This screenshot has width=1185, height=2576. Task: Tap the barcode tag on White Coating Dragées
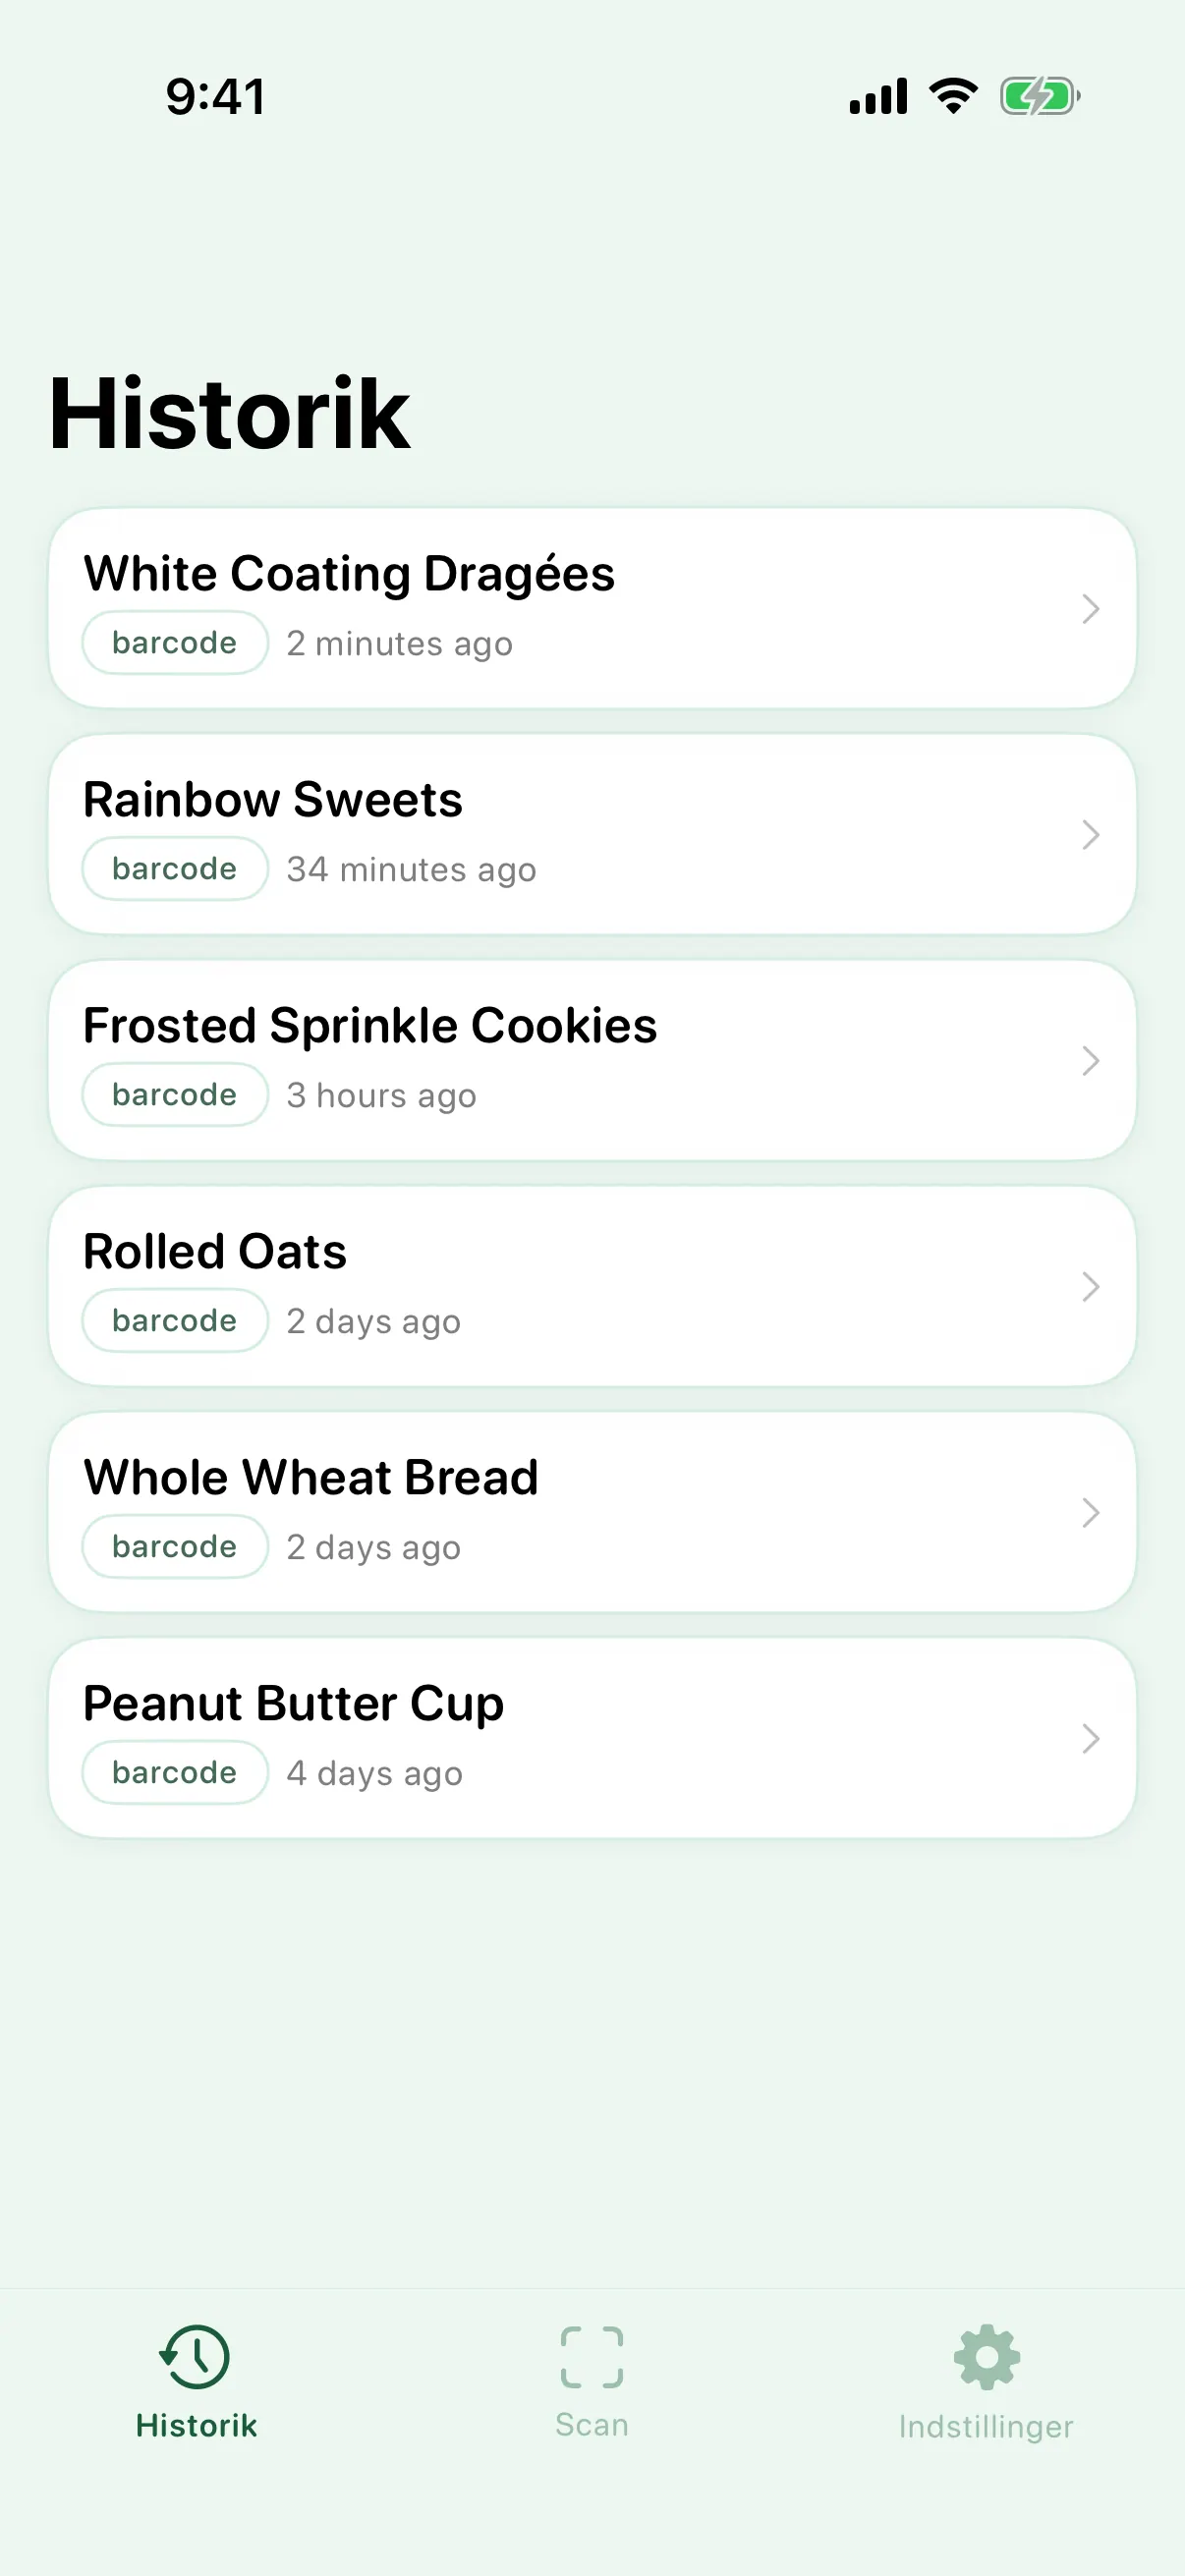[x=175, y=642]
